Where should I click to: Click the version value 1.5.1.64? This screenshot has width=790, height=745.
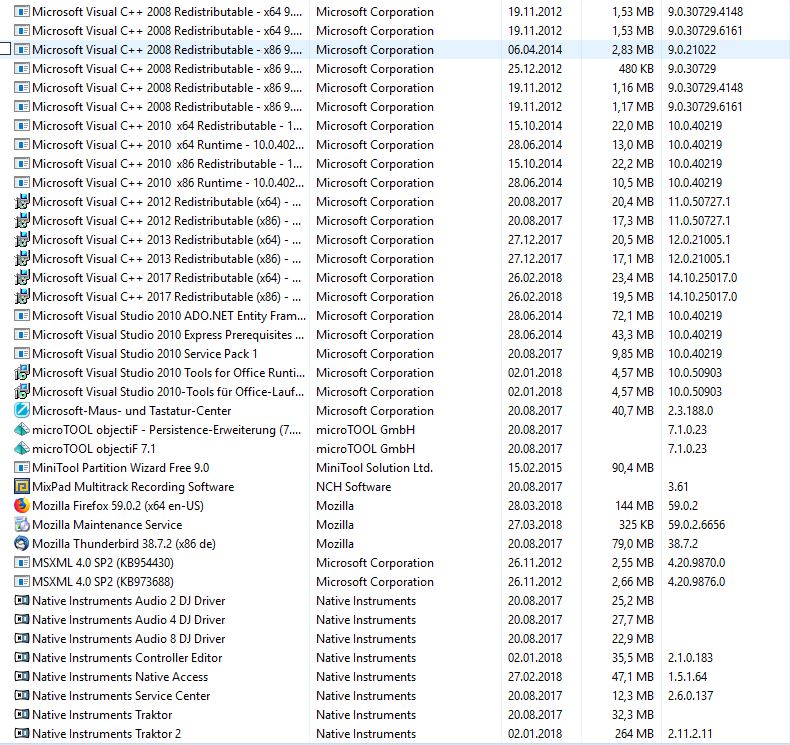[688, 676]
